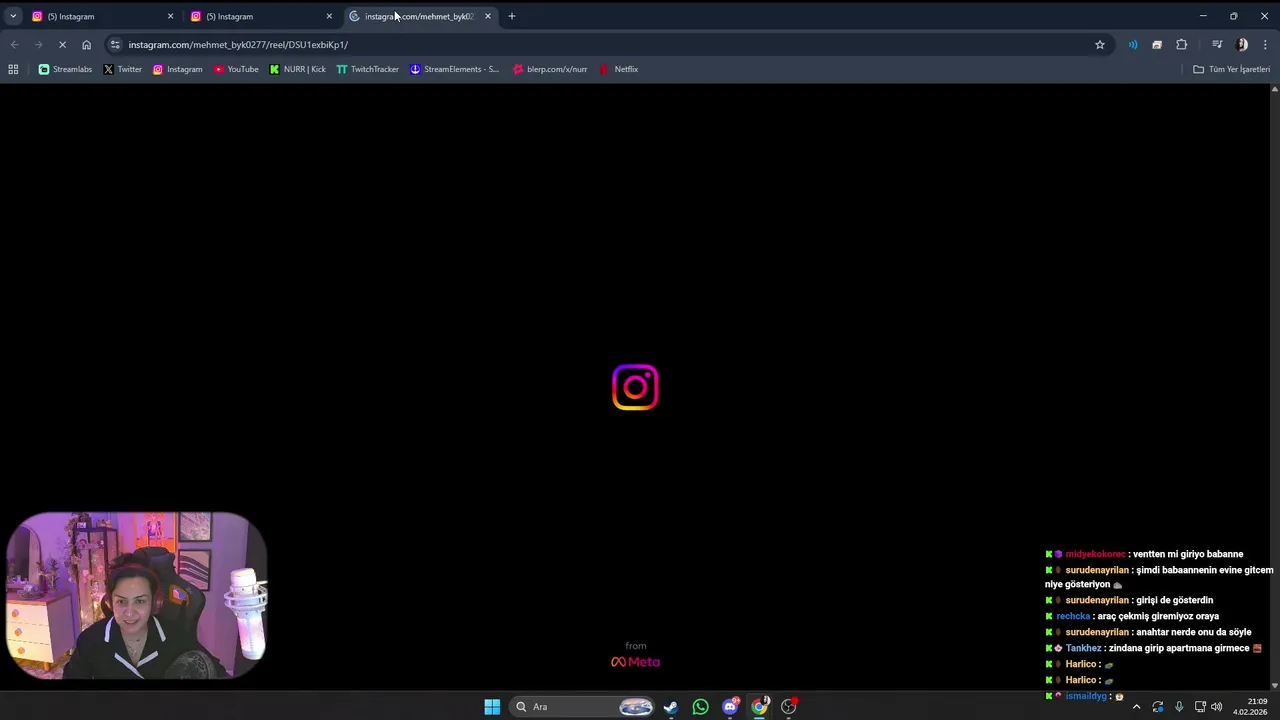Click chat message 'anahtar nerde onu da söyle'

click(1194, 632)
